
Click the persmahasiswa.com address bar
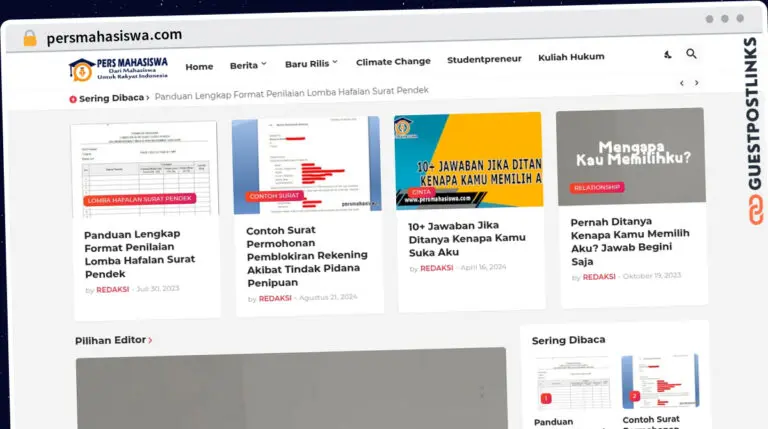[114, 36]
